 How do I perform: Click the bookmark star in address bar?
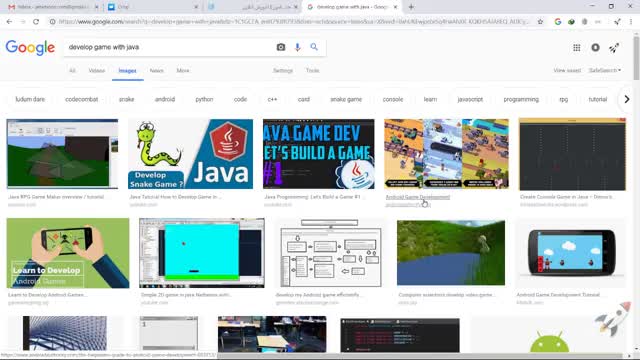[x=540, y=22]
